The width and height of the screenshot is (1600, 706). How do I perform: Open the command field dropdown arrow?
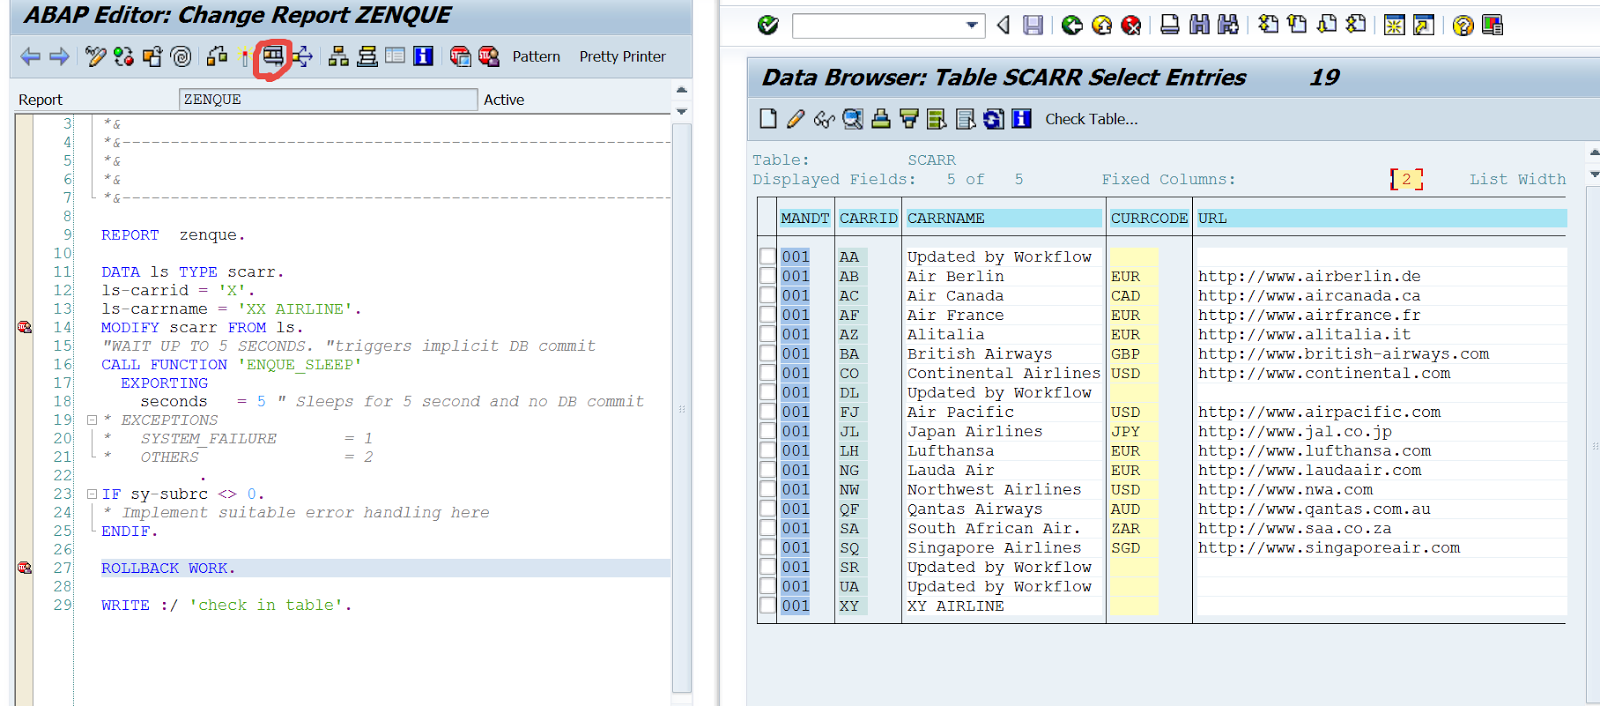click(x=972, y=25)
